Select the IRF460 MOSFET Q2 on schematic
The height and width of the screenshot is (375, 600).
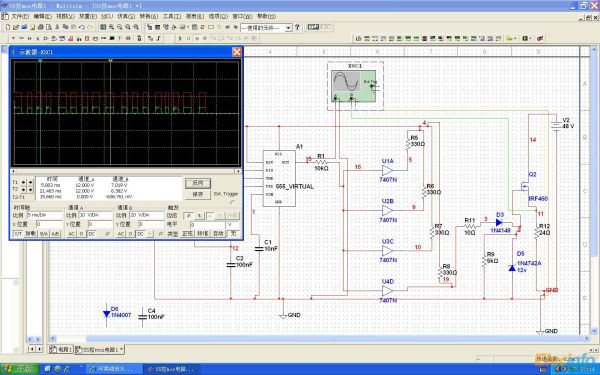click(525, 187)
